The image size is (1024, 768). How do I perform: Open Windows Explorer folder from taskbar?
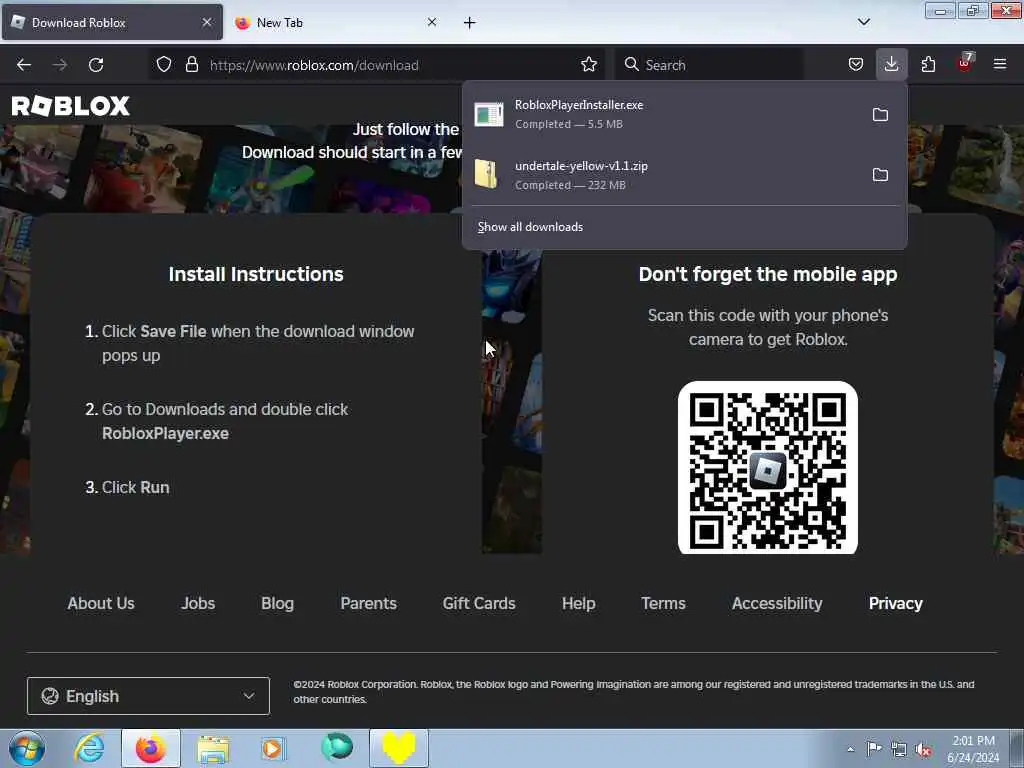[x=213, y=748]
